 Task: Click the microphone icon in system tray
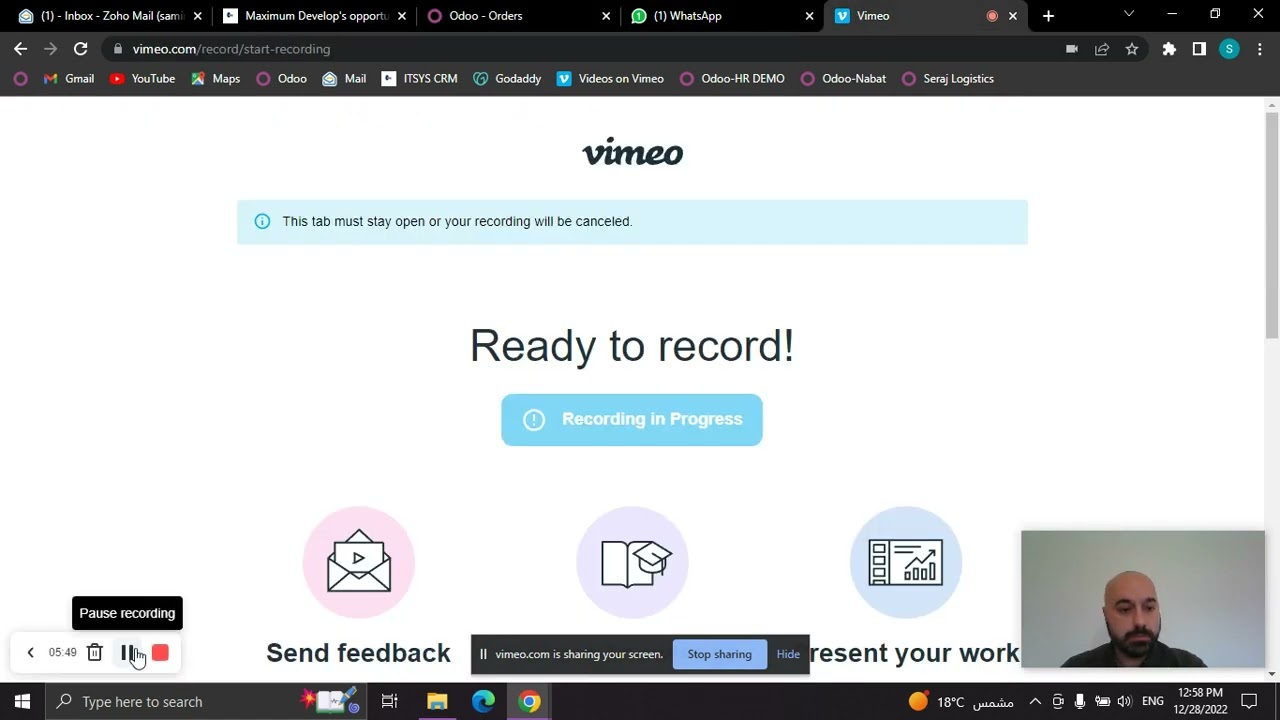click(1080, 702)
